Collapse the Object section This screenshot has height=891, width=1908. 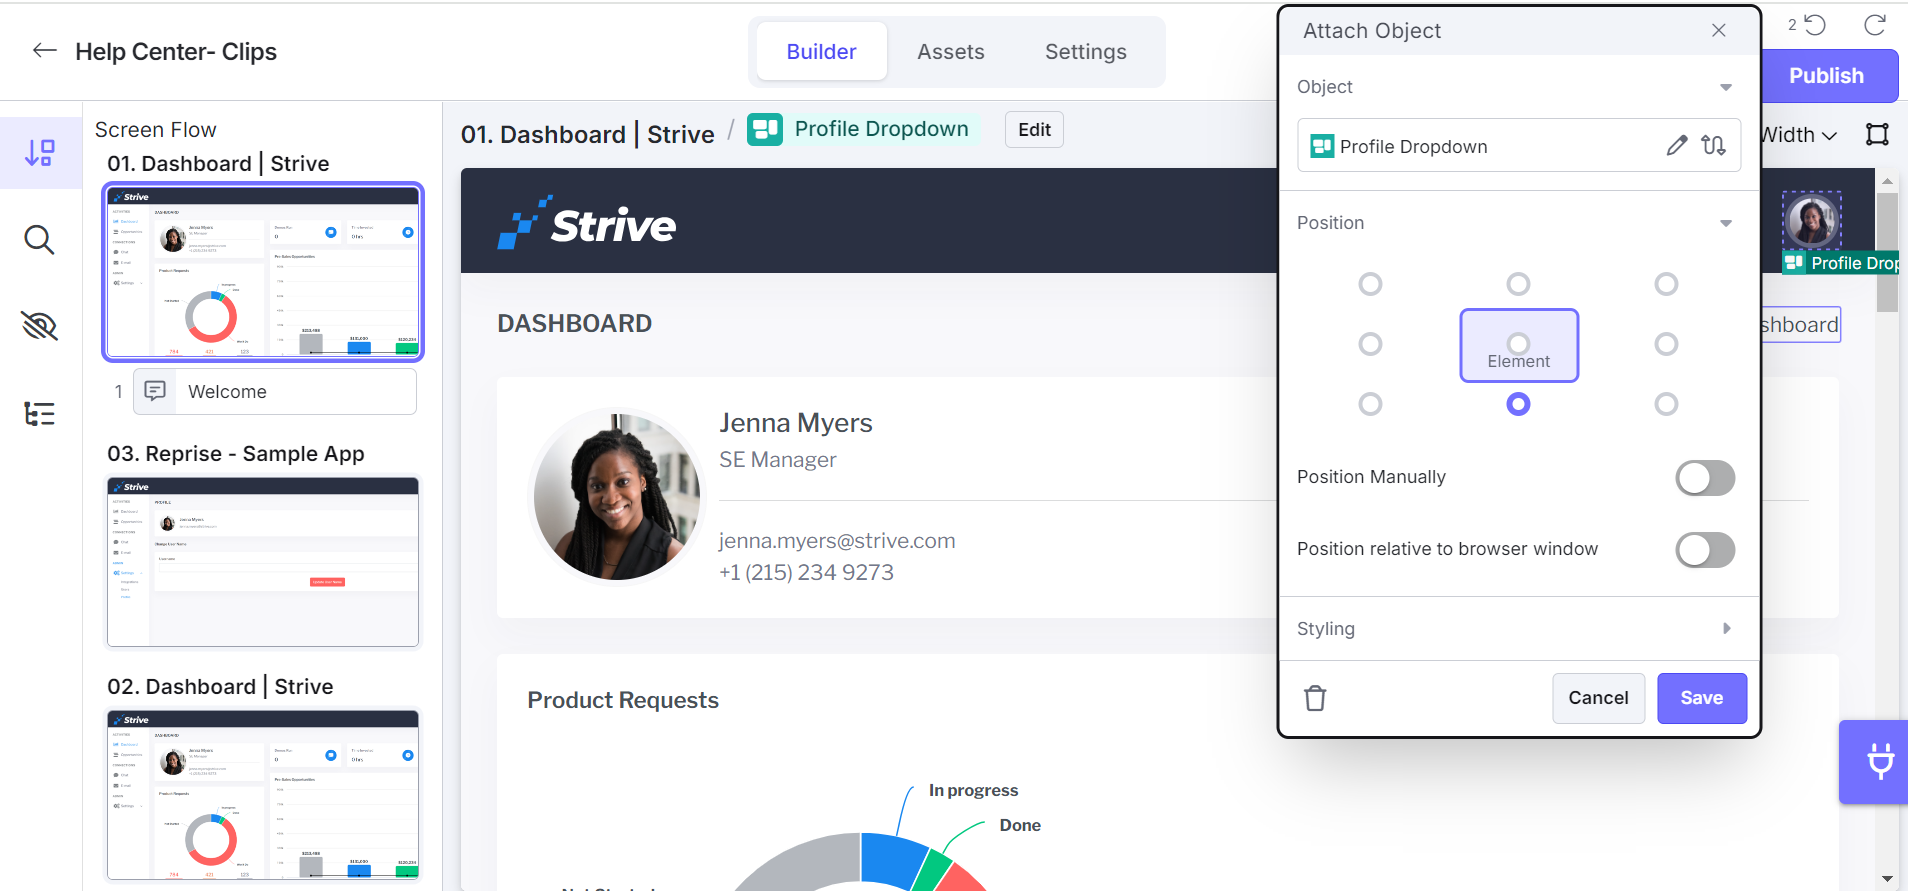tap(1726, 87)
